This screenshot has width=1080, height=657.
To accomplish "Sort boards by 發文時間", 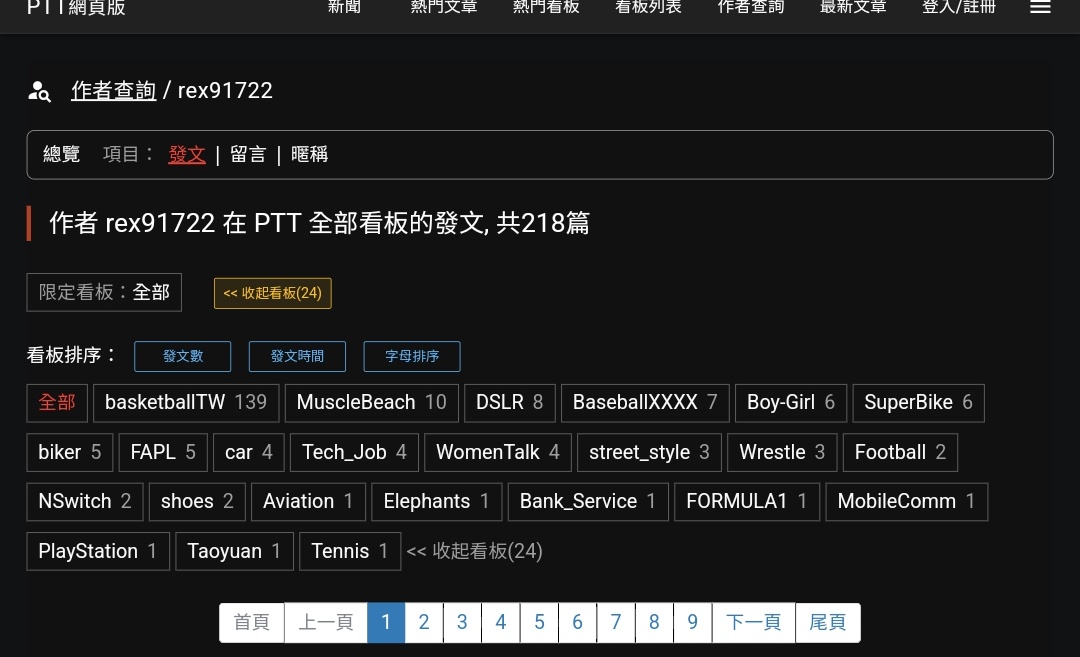I will (297, 356).
